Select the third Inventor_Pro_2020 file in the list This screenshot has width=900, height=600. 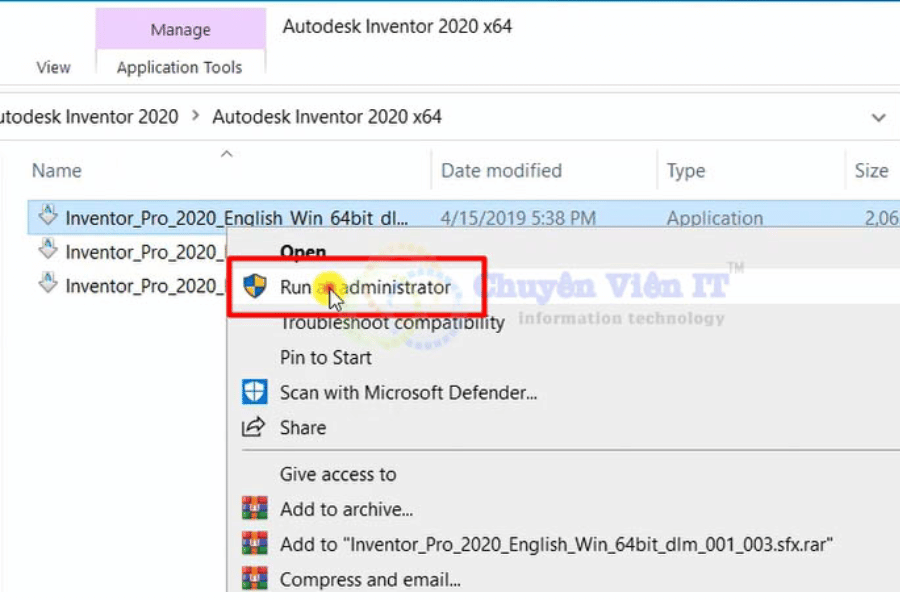pyautogui.click(x=140, y=286)
